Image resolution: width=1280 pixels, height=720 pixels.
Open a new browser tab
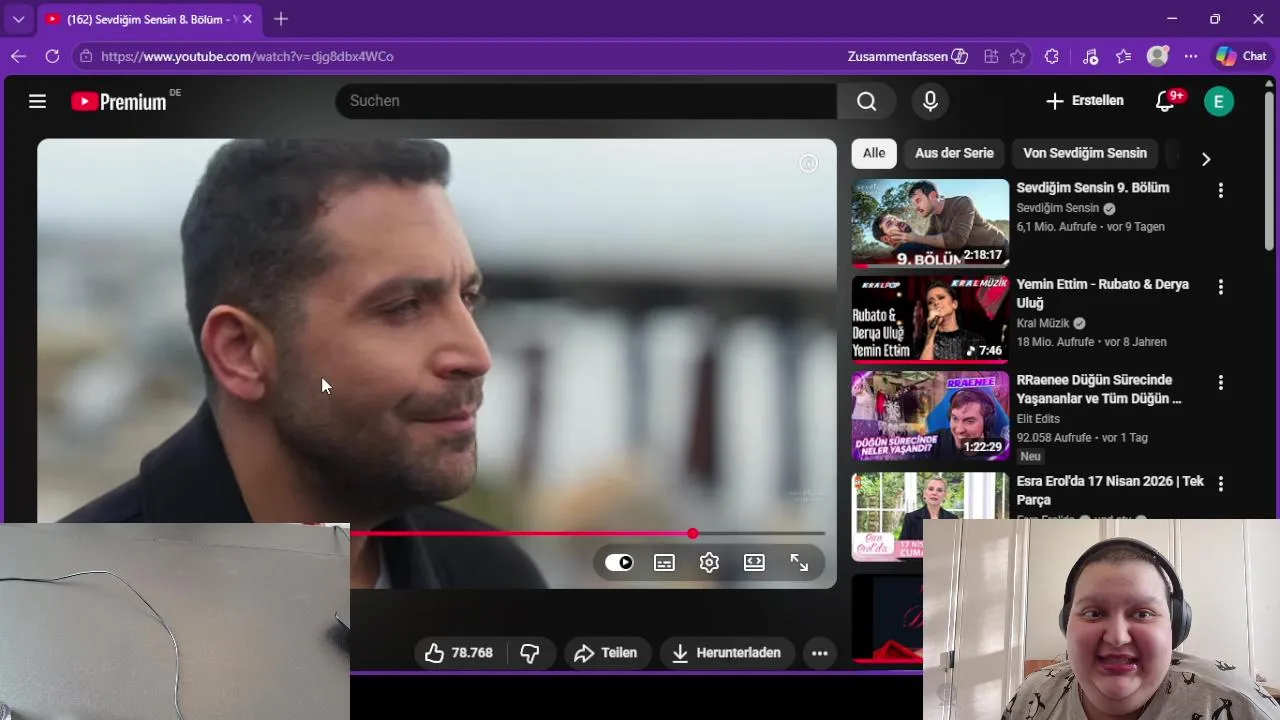281,19
